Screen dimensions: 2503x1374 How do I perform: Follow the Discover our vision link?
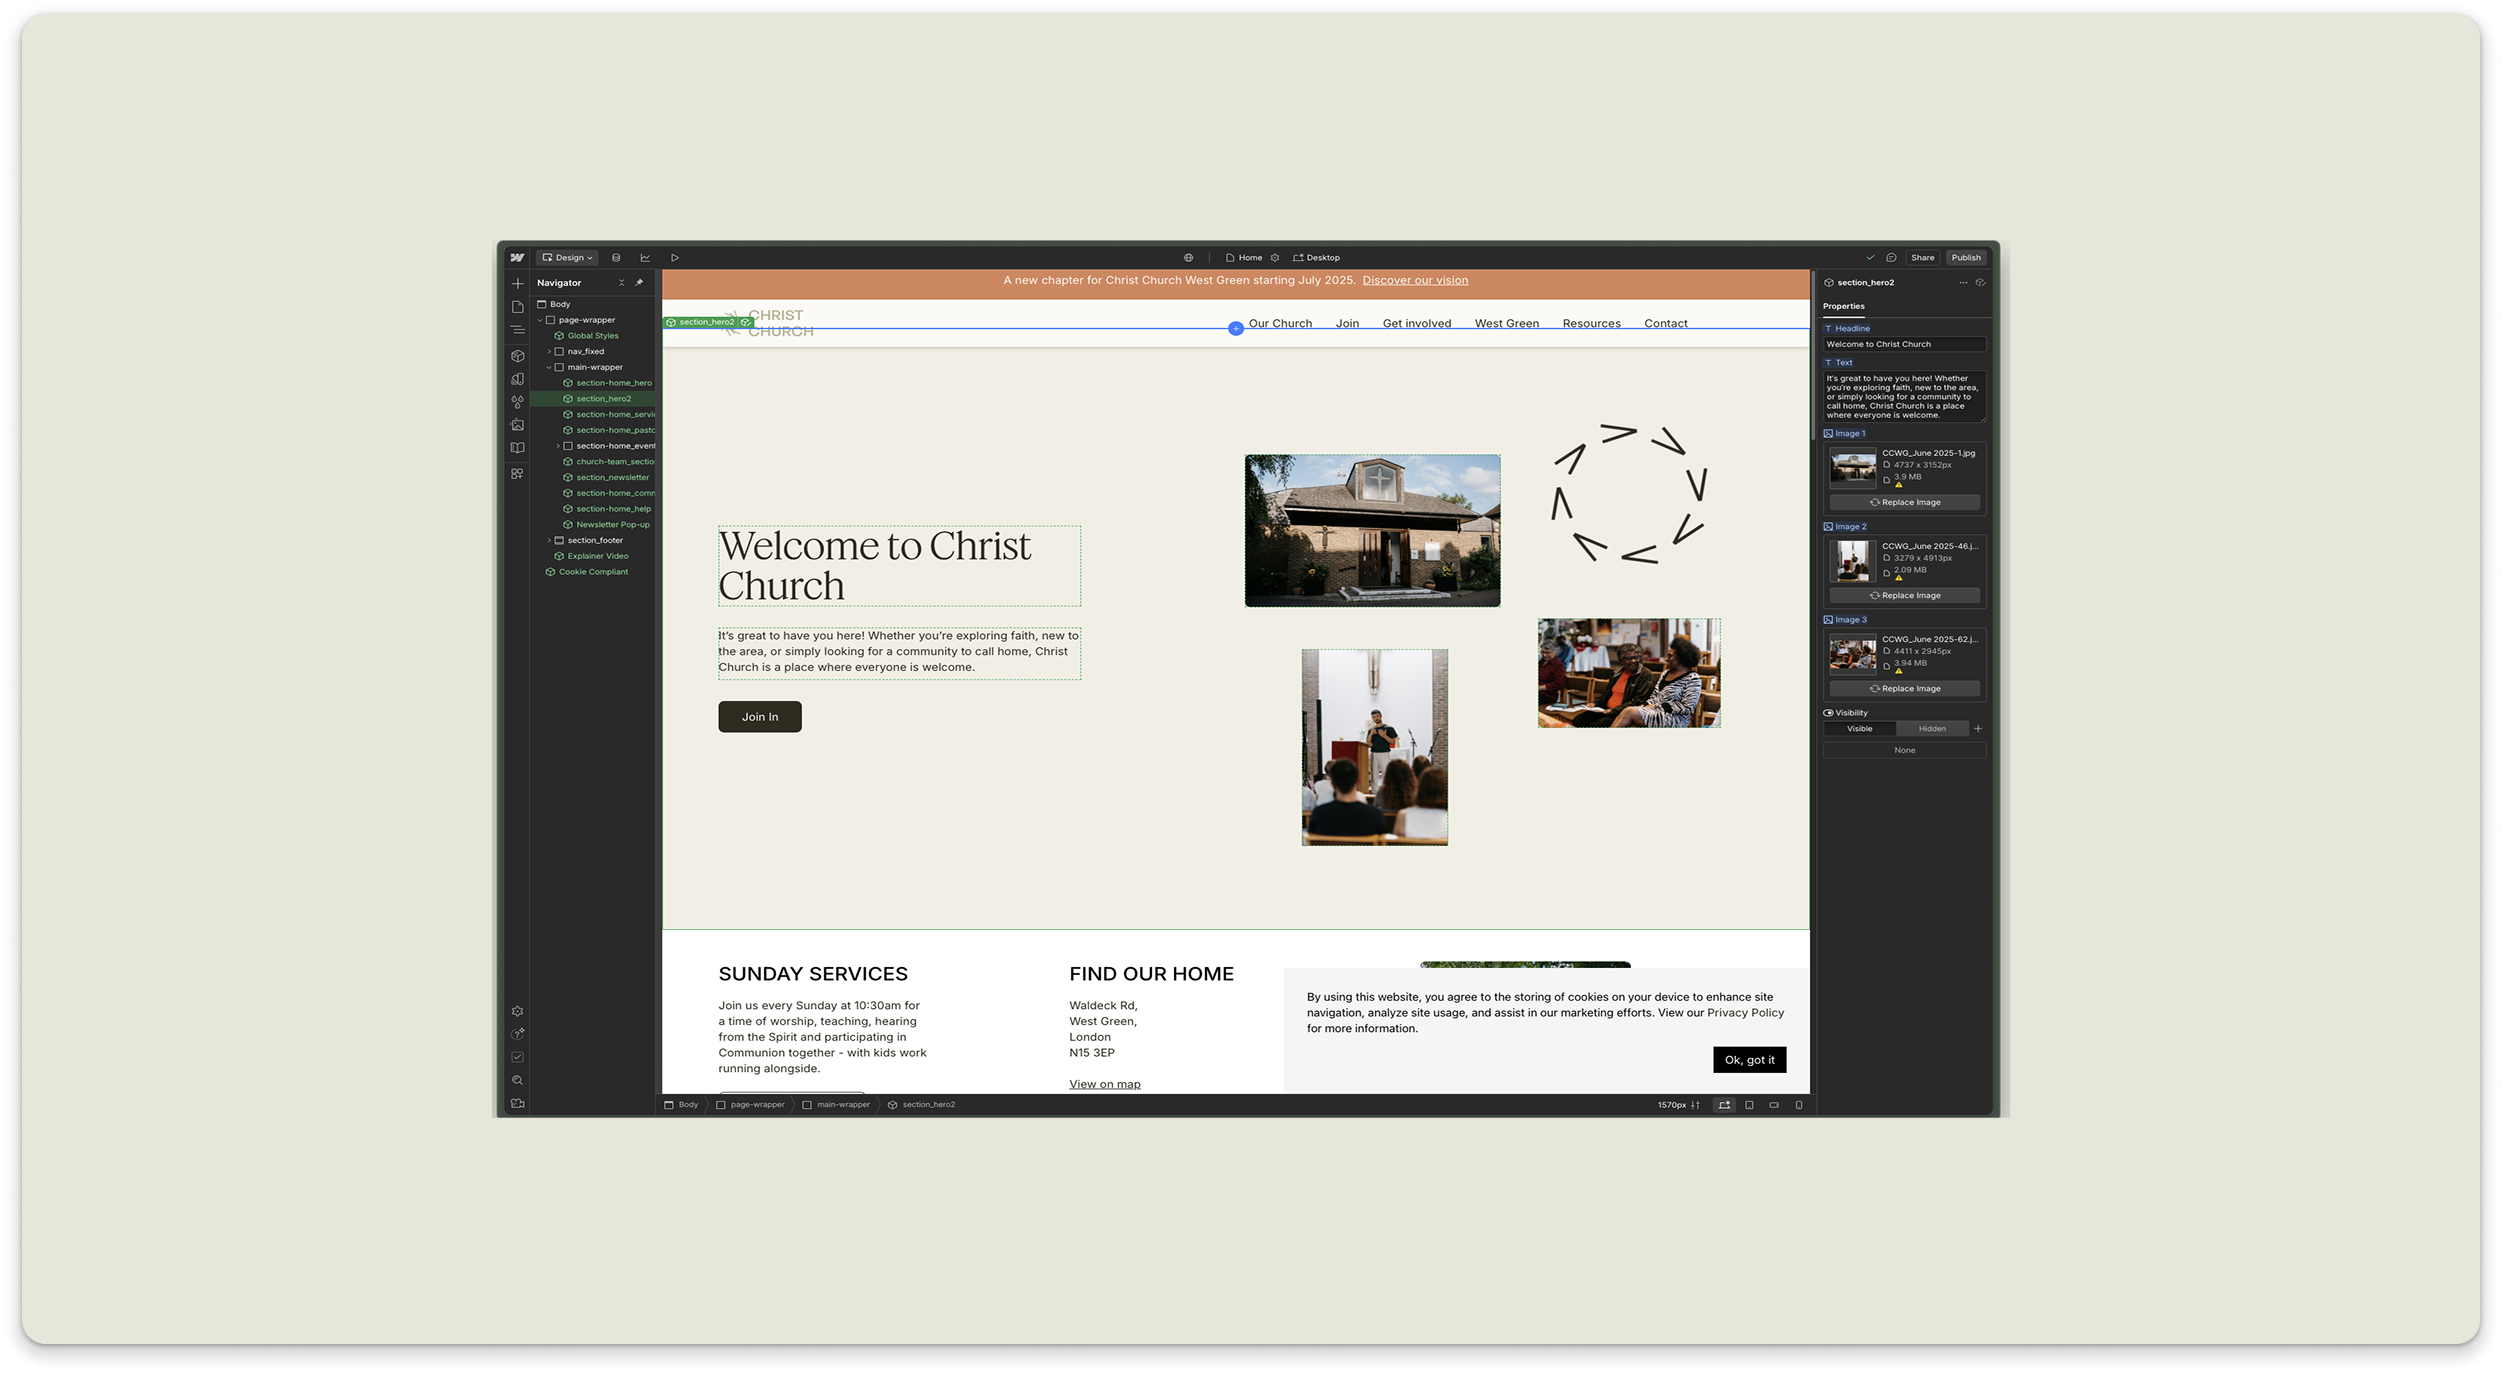1415,281
